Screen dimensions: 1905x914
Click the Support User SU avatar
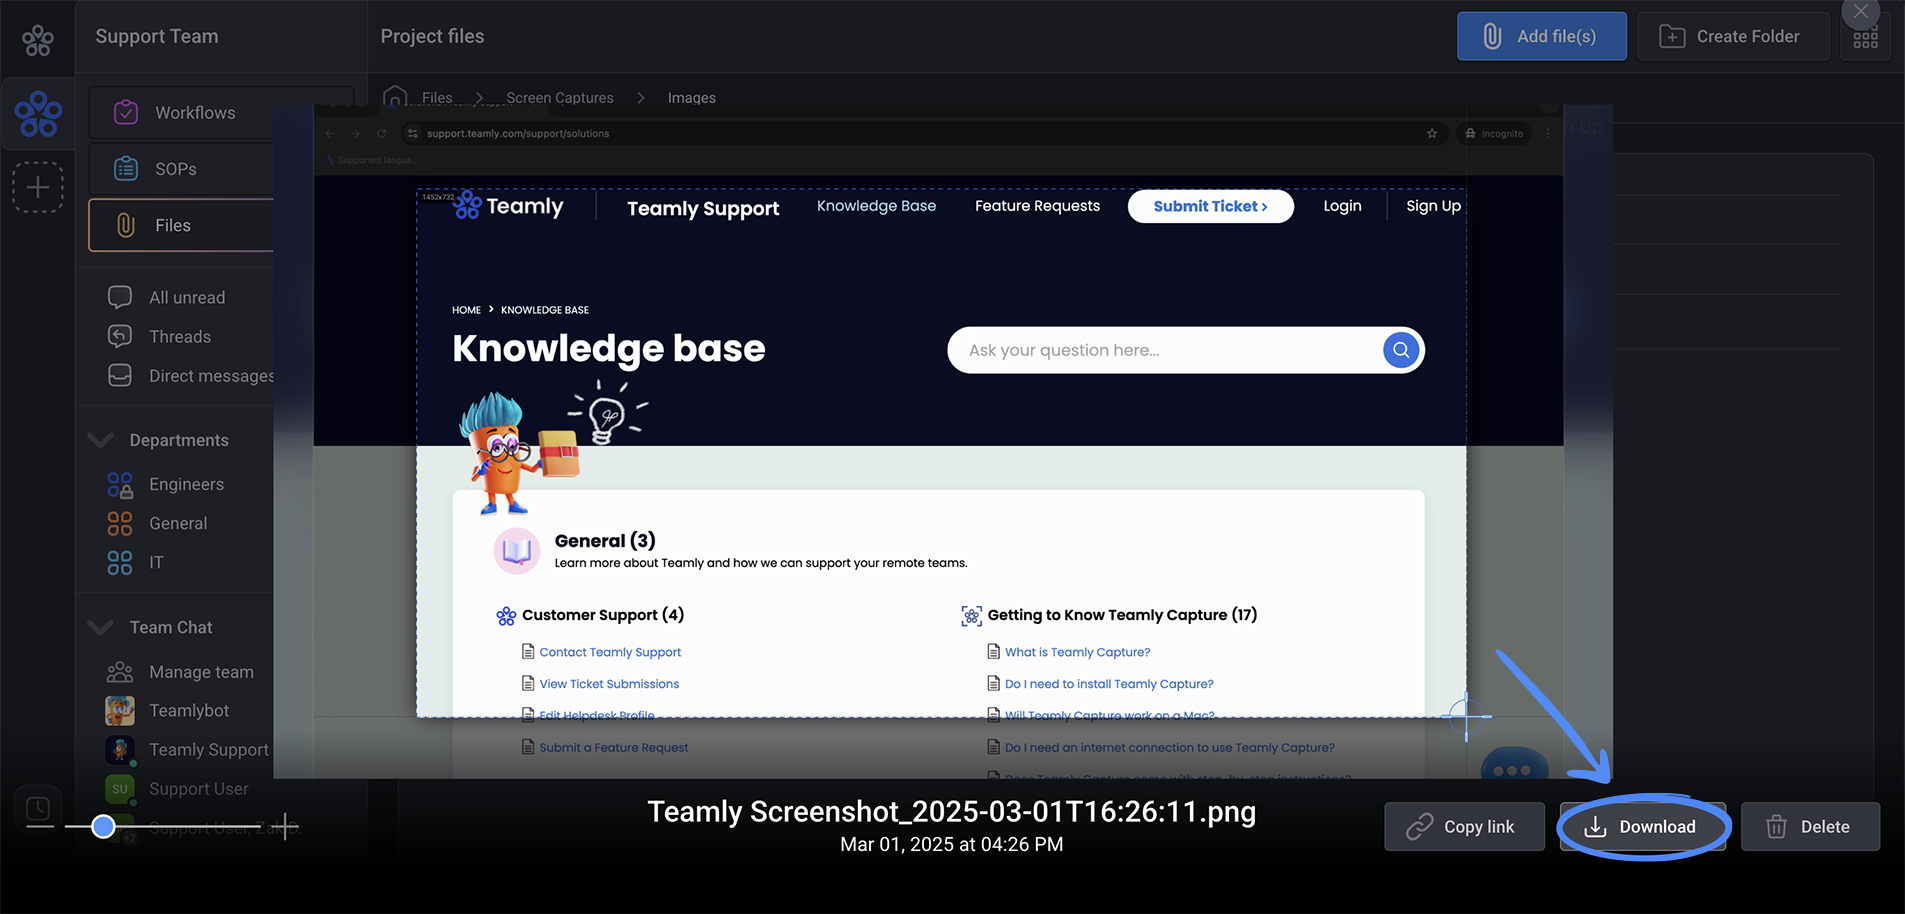tap(120, 789)
